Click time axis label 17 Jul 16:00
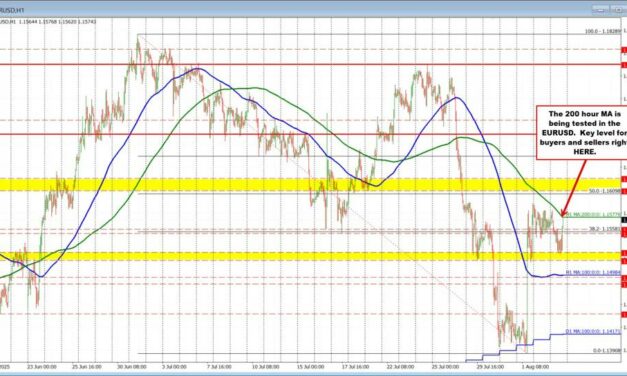The width and height of the screenshot is (627, 376). coord(355,366)
